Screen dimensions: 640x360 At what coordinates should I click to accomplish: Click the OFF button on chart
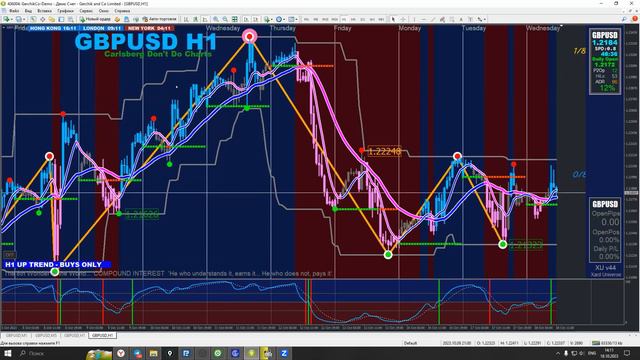(x=9, y=255)
